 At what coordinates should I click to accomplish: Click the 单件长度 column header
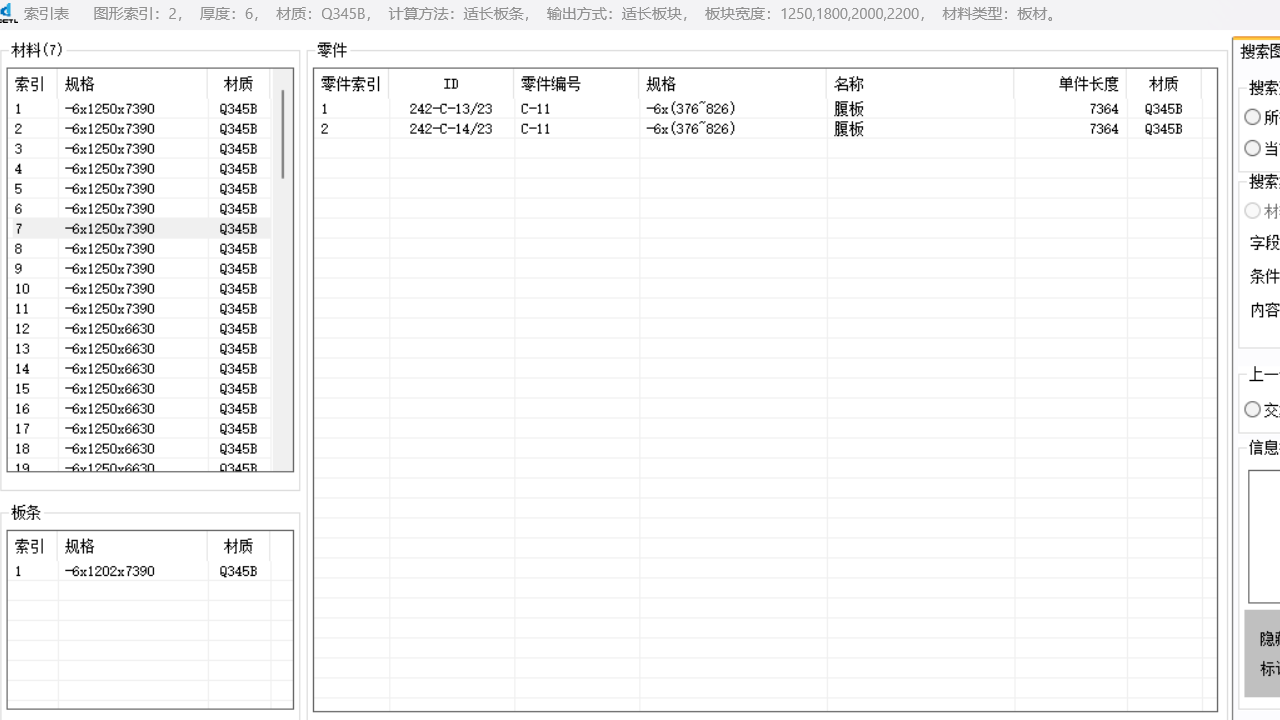pyautogui.click(x=1088, y=84)
